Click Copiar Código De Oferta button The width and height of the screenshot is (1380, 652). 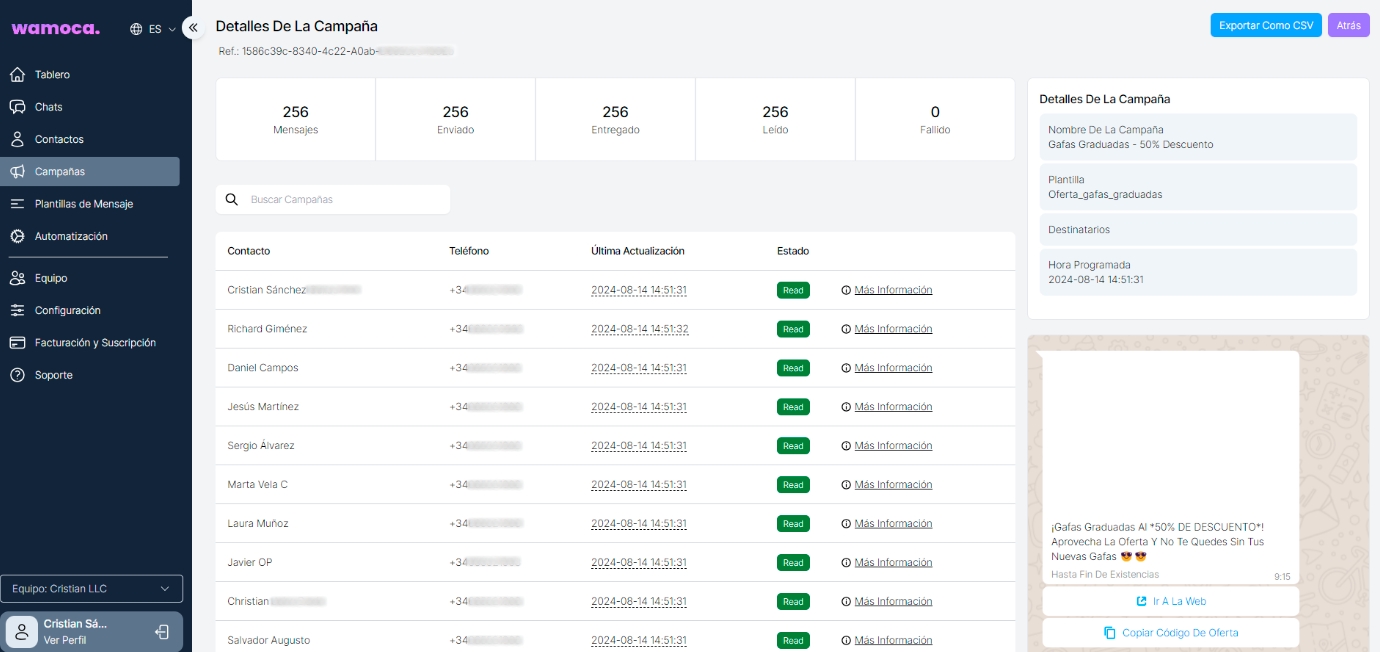pyautogui.click(x=1170, y=633)
